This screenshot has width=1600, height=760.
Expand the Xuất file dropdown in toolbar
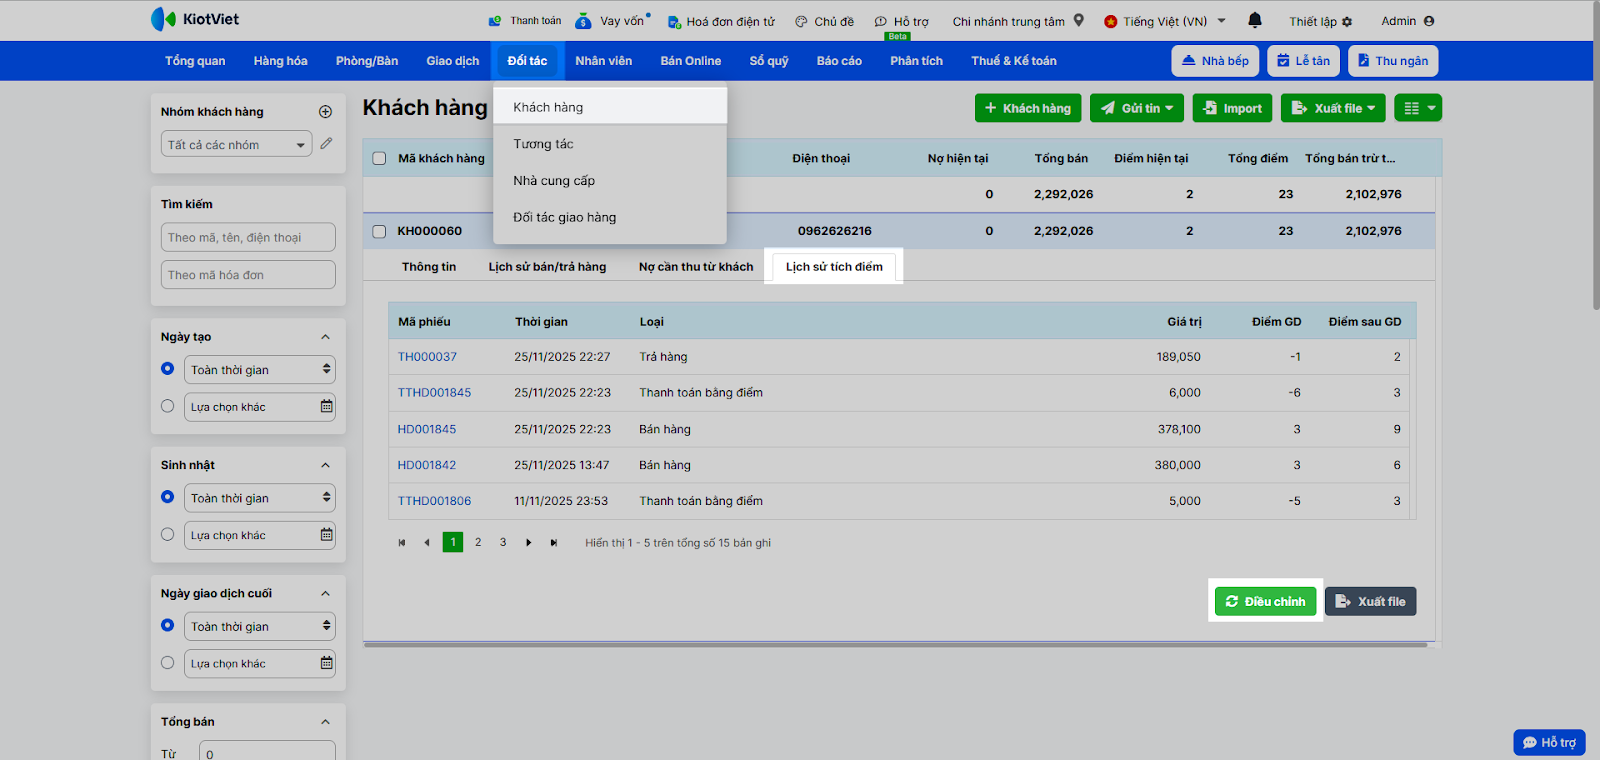click(1333, 108)
